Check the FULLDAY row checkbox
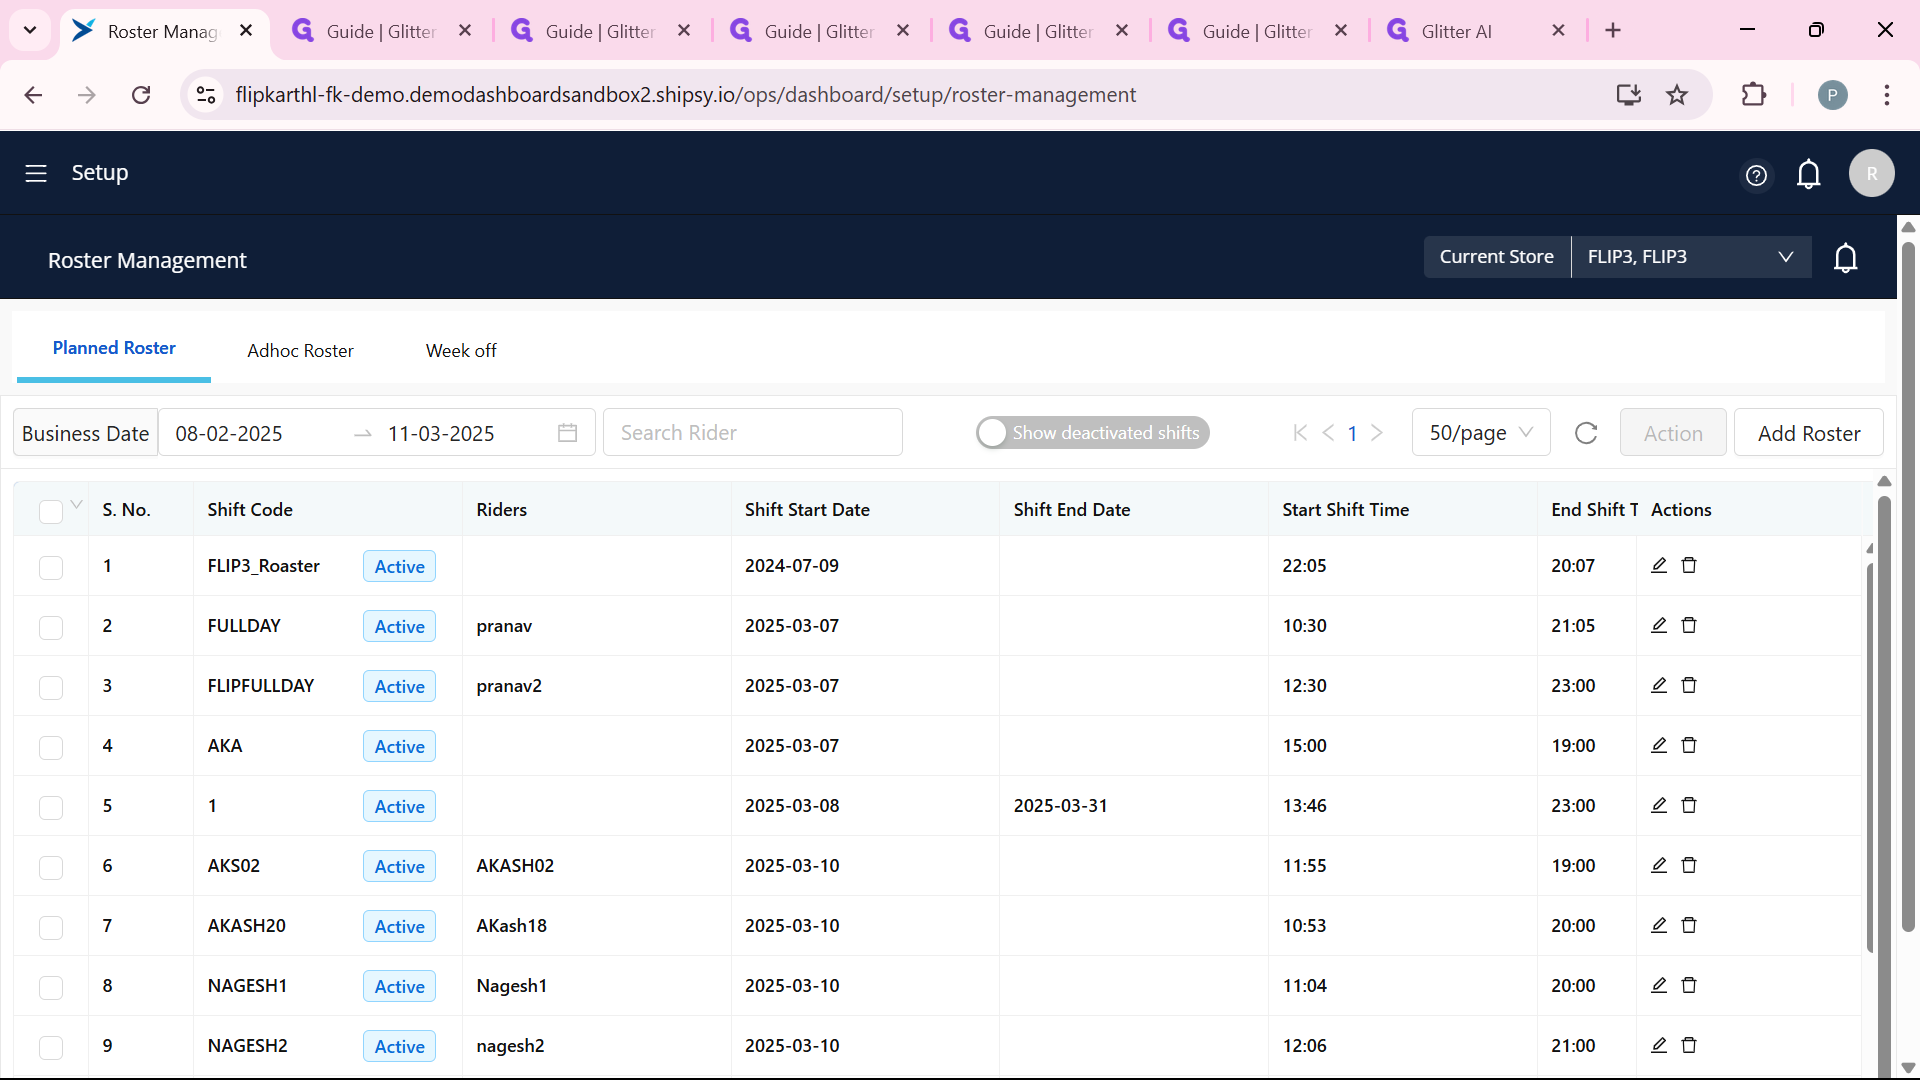The image size is (1920, 1080). pyautogui.click(x=51, y=628)
